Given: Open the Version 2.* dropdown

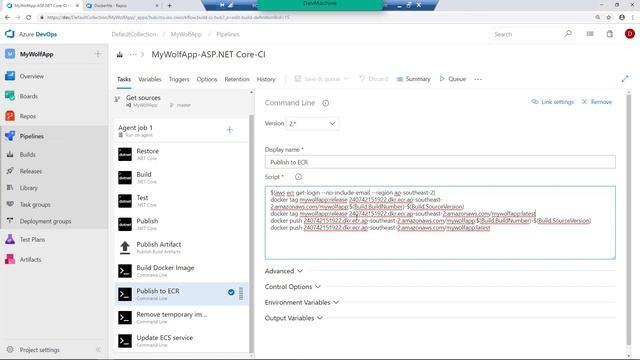Looking at the screenshot, I should click(312, 124).
